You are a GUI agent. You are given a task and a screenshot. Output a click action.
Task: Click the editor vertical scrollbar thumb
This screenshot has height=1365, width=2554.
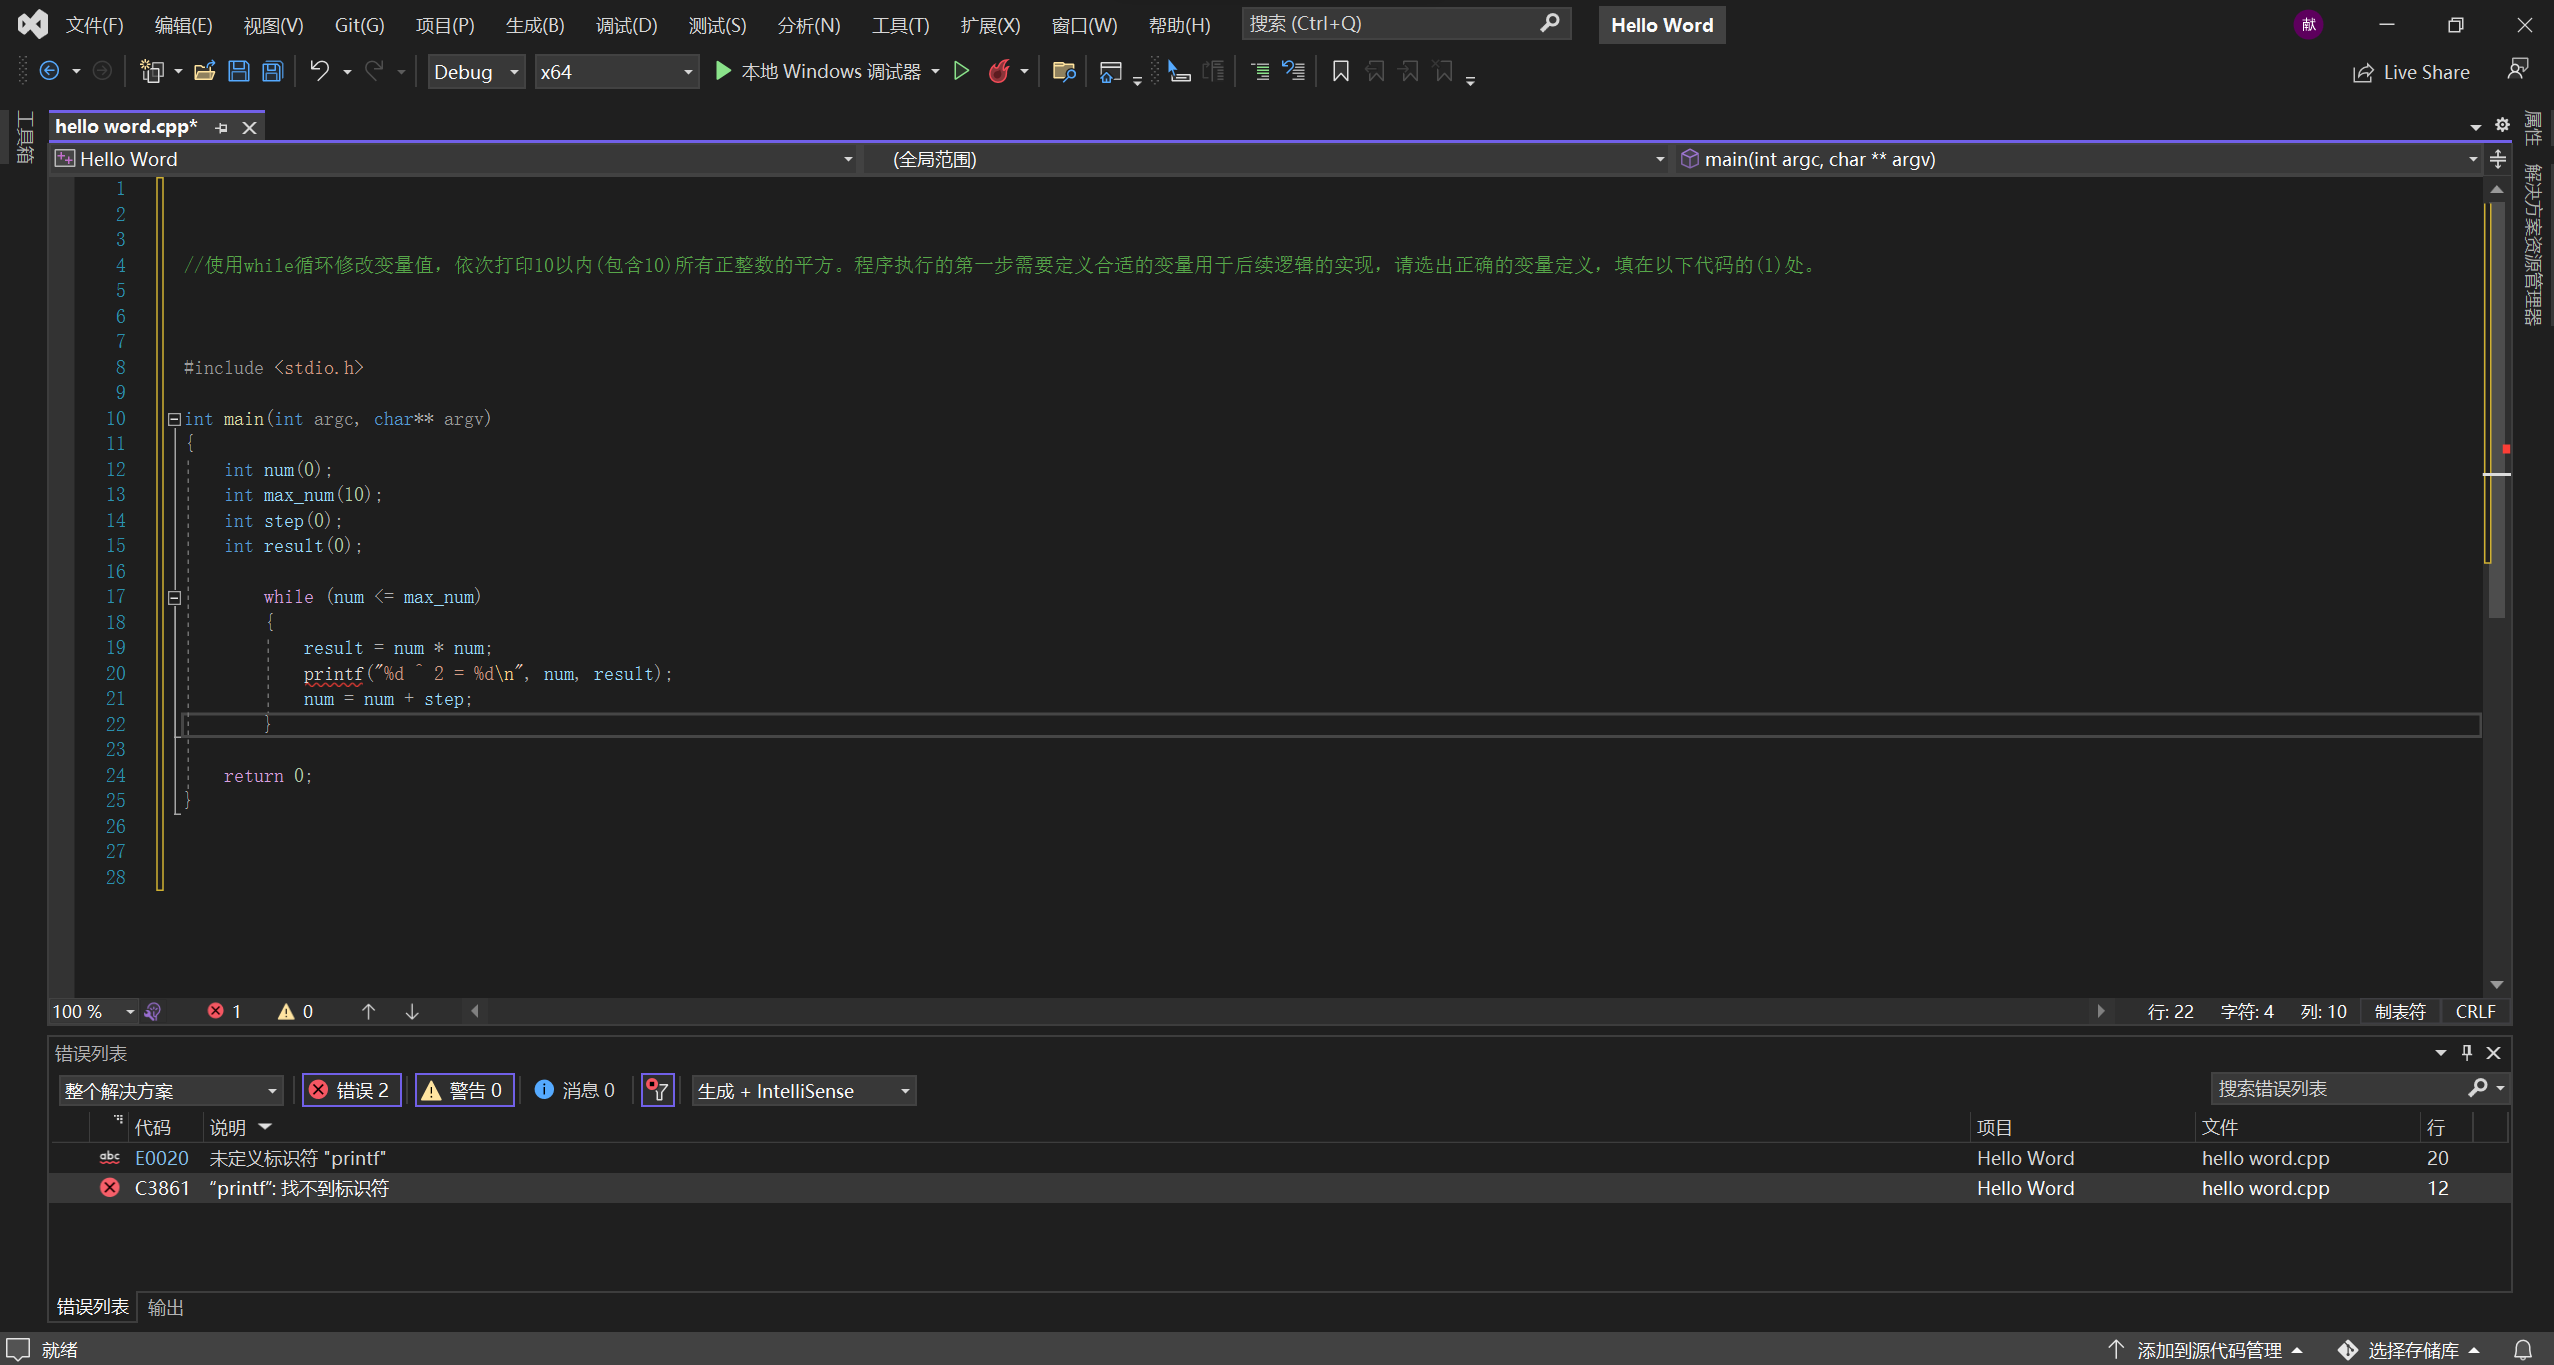pyautogui.click(x=2497, y=410)
